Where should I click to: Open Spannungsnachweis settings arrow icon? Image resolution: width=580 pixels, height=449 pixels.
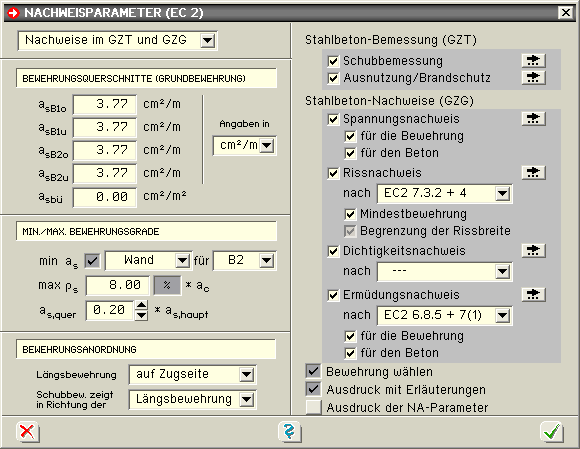click(533, 118)
